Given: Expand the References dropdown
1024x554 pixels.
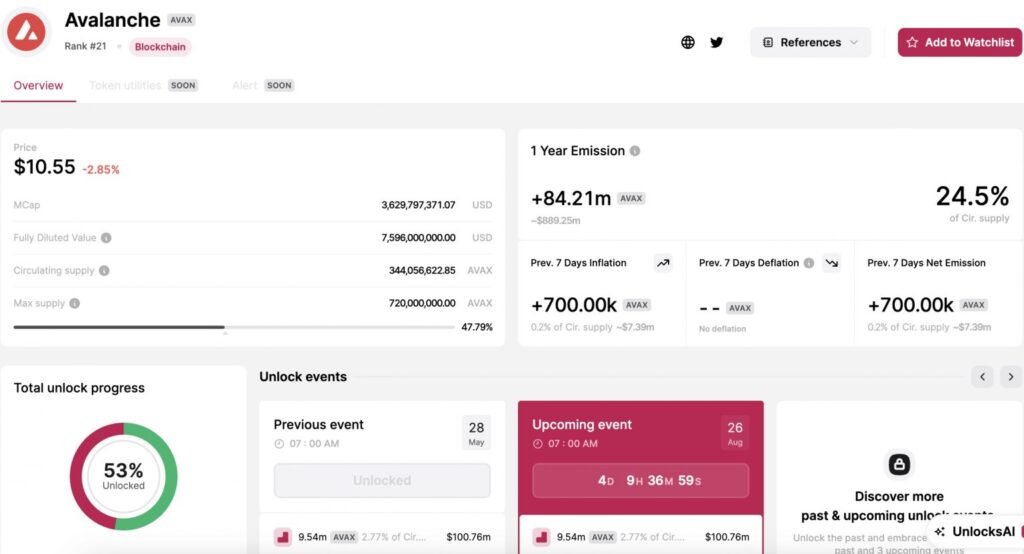Looking at the screenshot, I should click(810, 42).
